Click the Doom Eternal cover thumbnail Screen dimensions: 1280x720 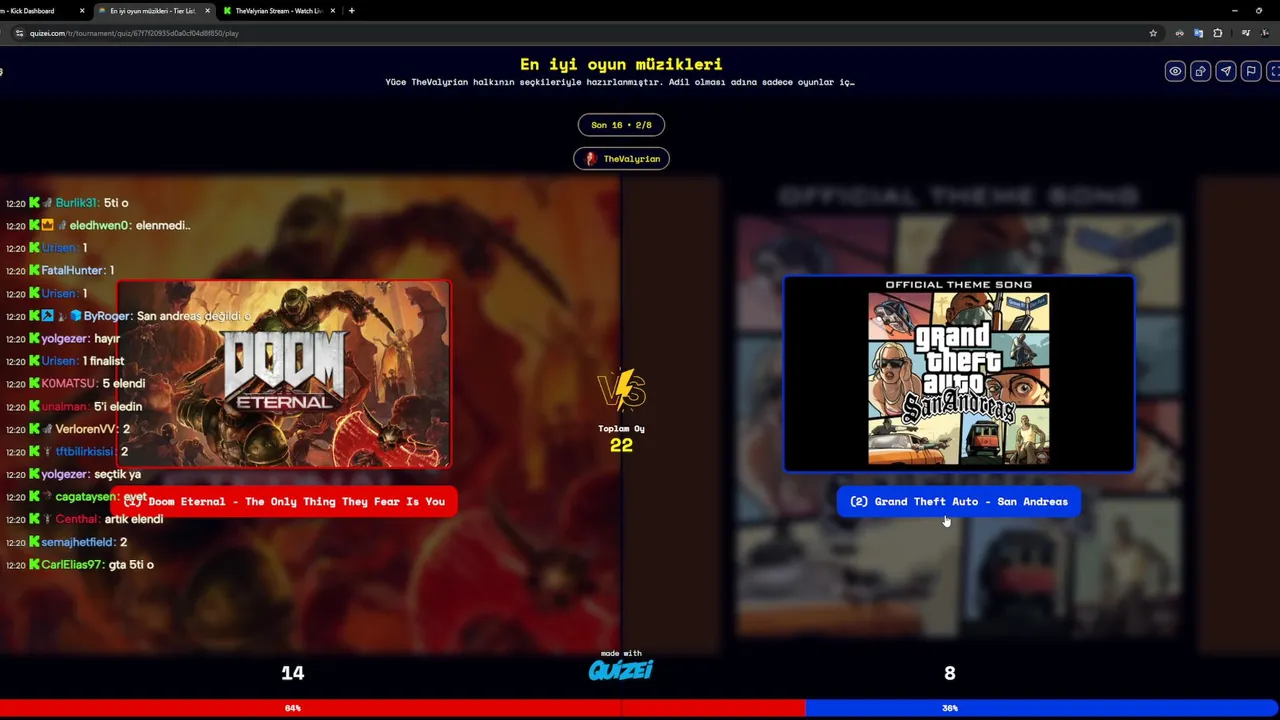[283, 373]
